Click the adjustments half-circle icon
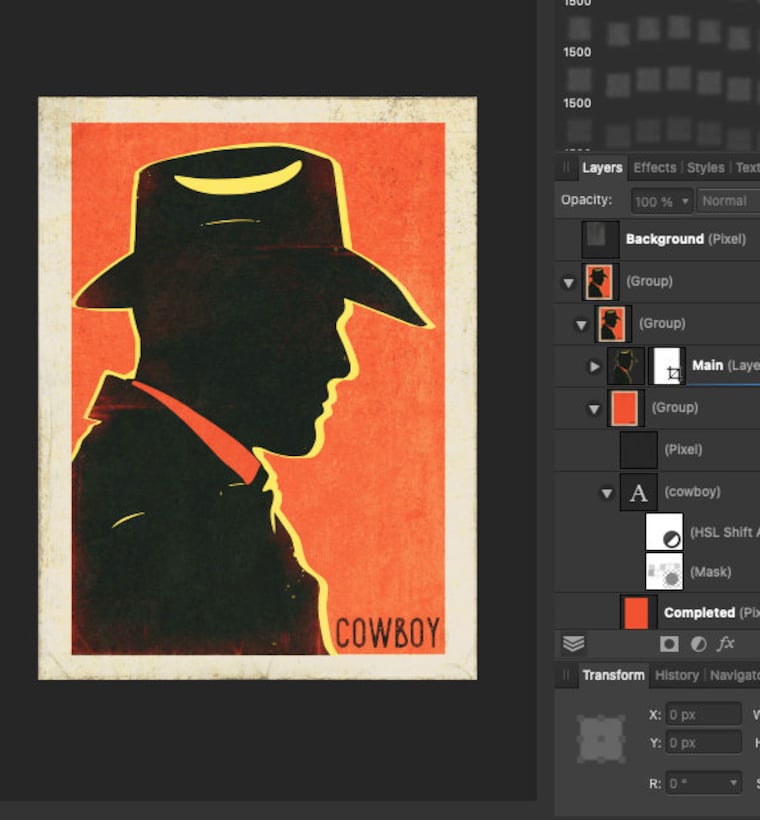This screenshot has height=820, width=760. 698,644
